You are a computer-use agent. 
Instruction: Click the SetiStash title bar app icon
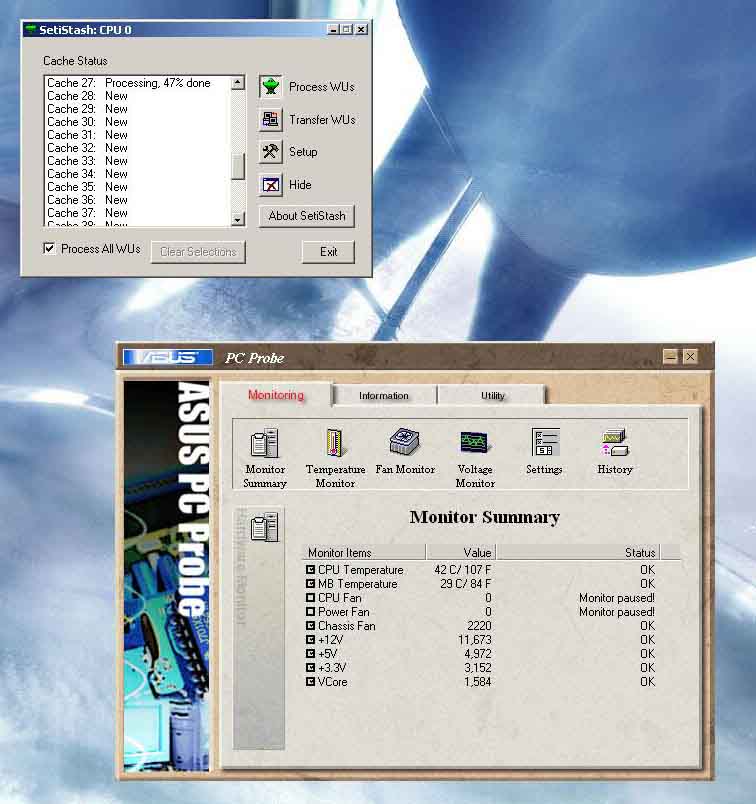(x=31, y=29)
